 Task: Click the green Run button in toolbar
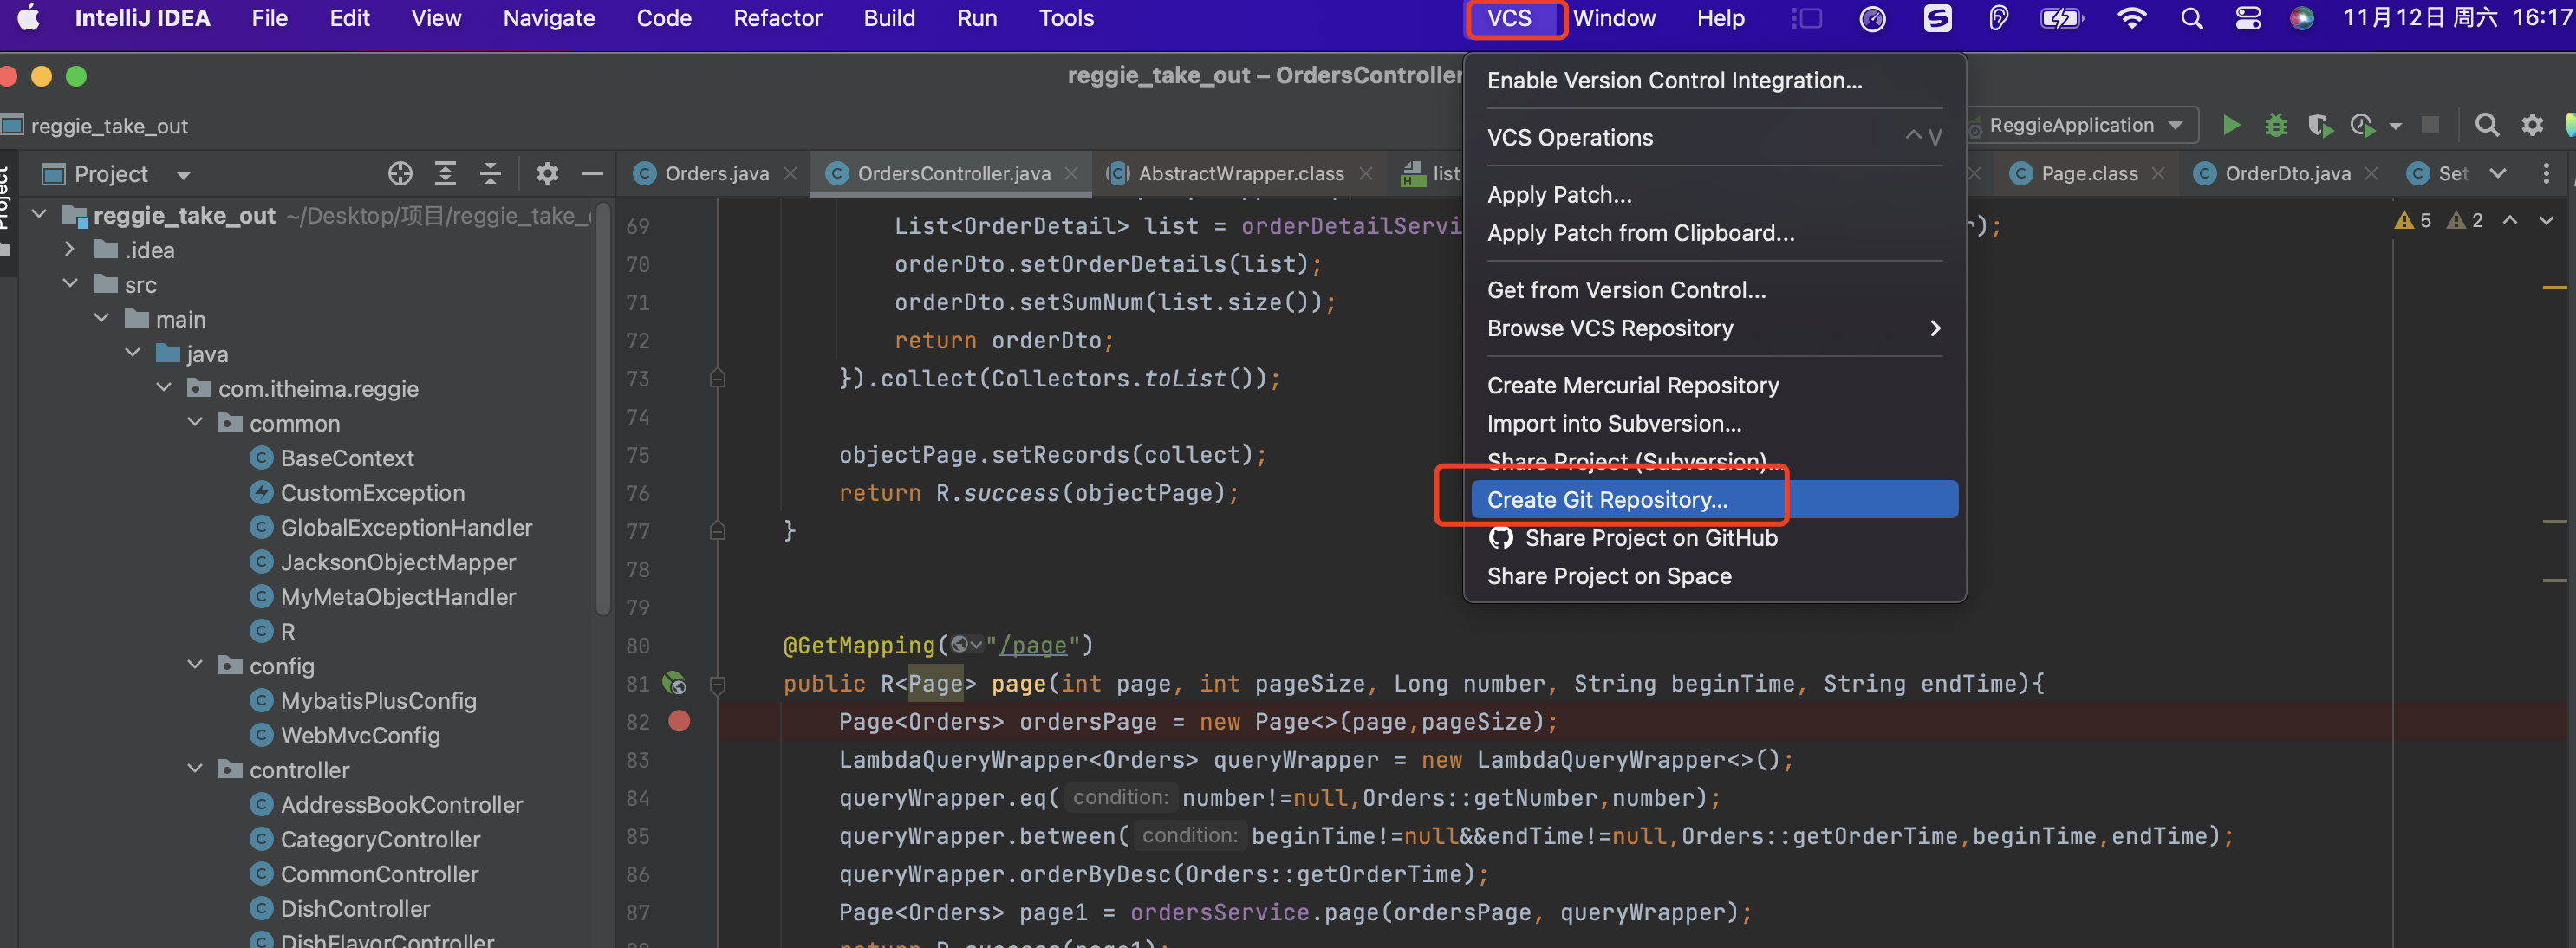(x=2230, y=125)
